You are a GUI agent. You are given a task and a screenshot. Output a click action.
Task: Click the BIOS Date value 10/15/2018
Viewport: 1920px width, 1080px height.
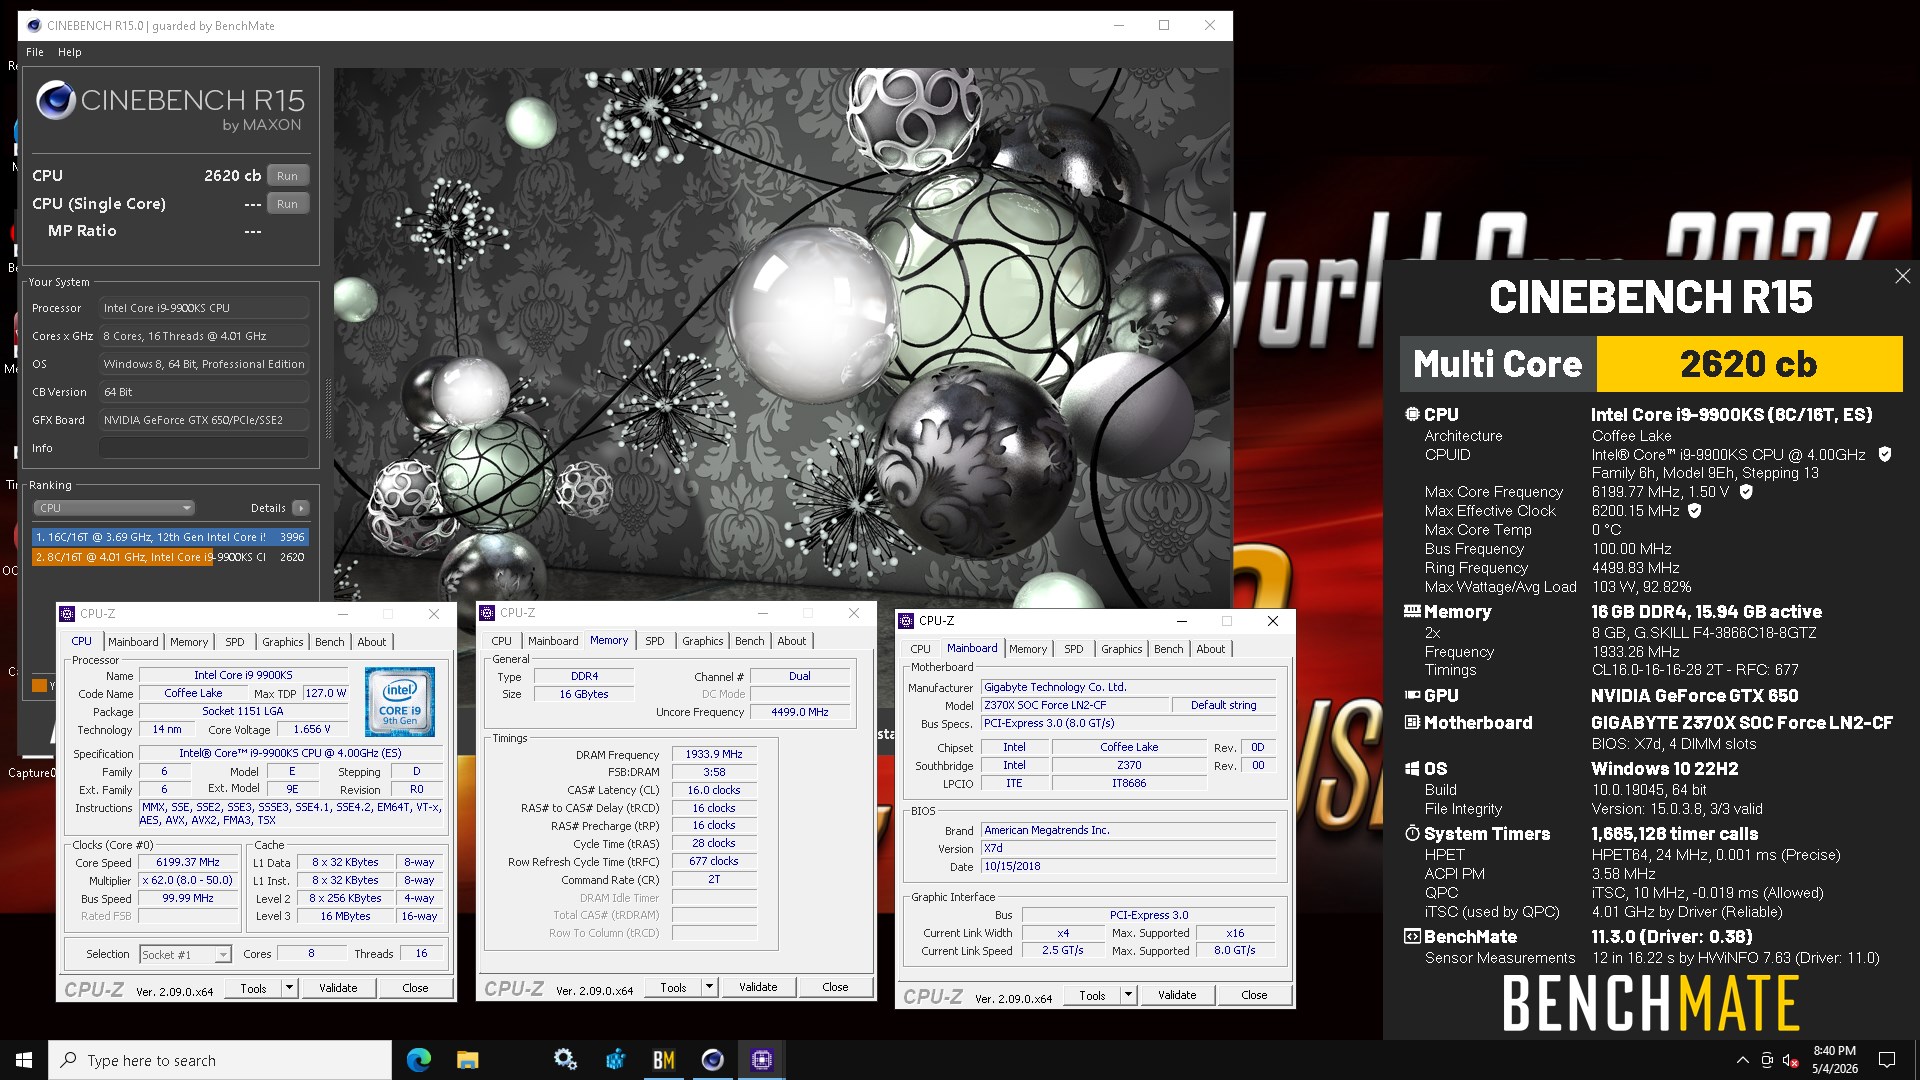point(1128,866)
